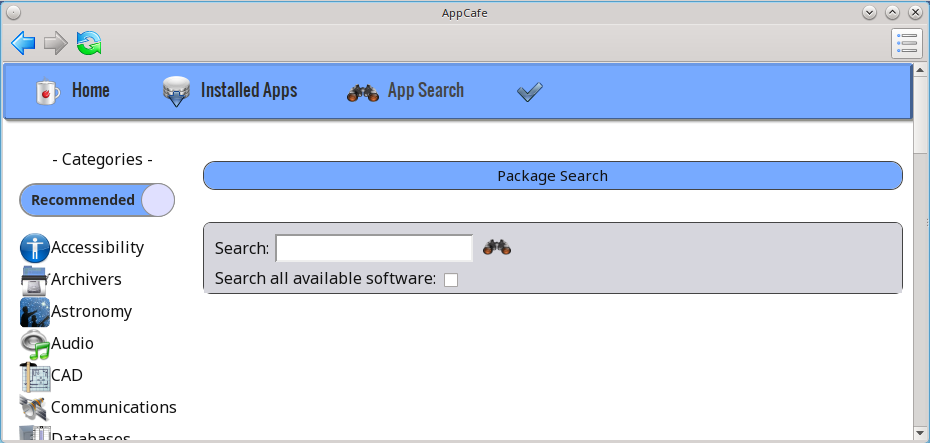The image size is (930, 443).
Task: Click the Accessibility category icon
Action: click(35, 248)
